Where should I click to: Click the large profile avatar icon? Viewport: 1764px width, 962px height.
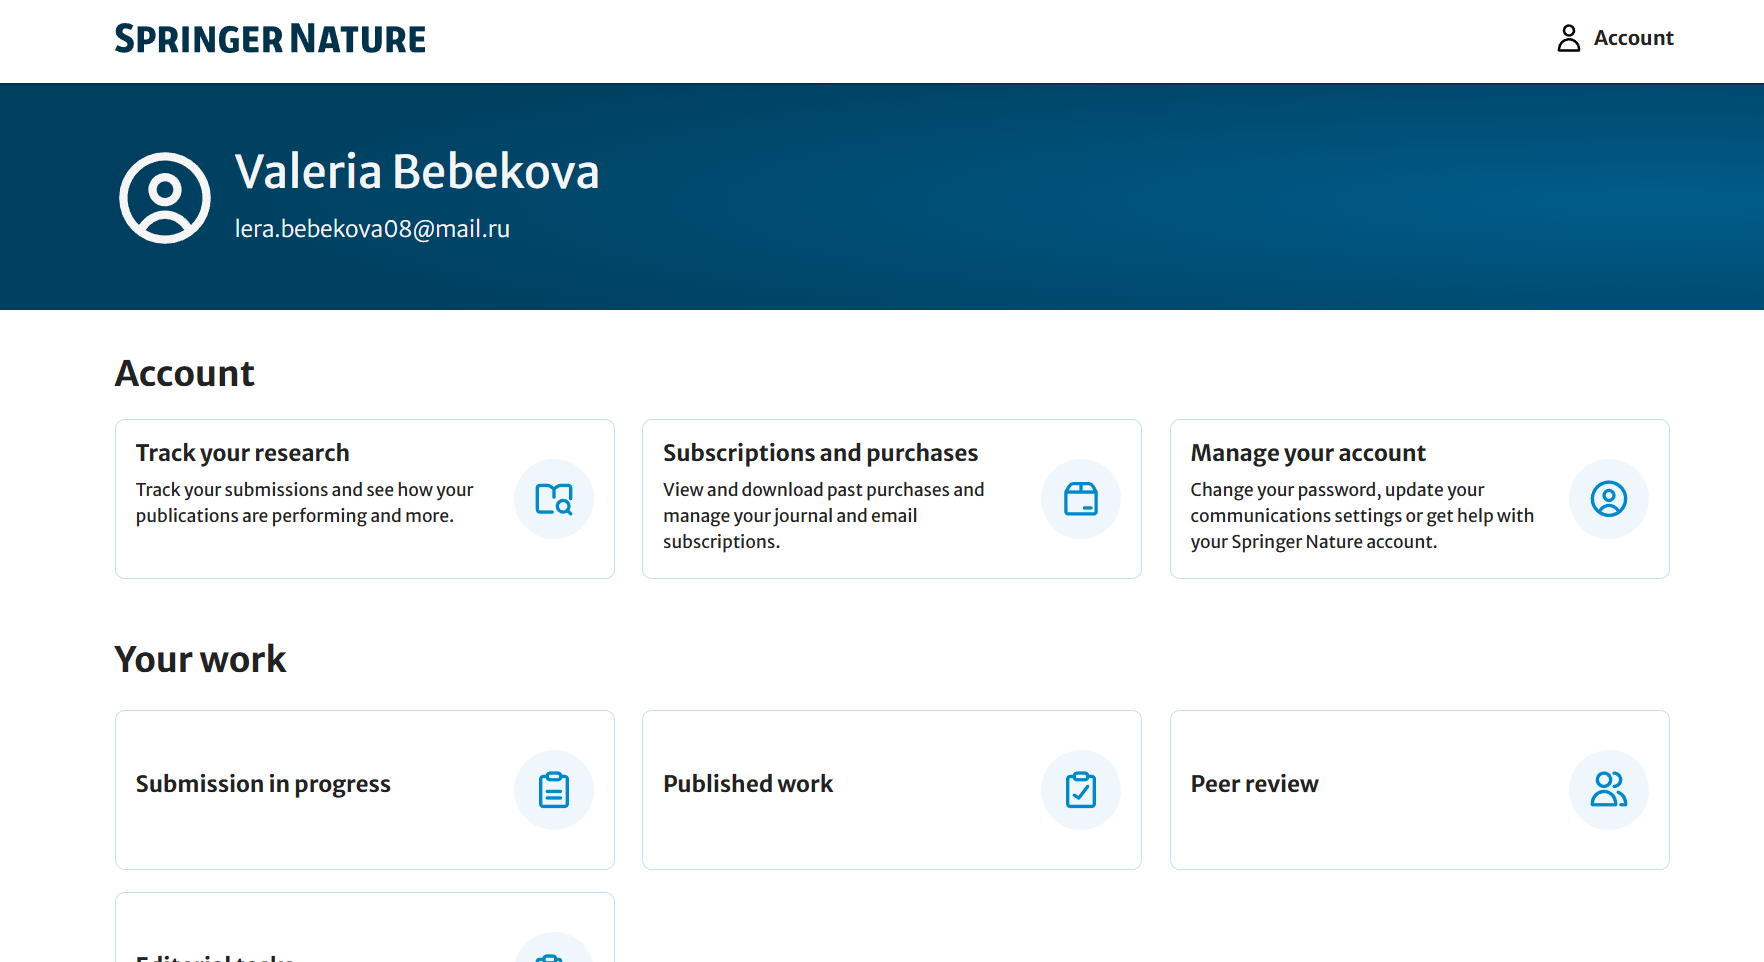[x=165, y=198]
